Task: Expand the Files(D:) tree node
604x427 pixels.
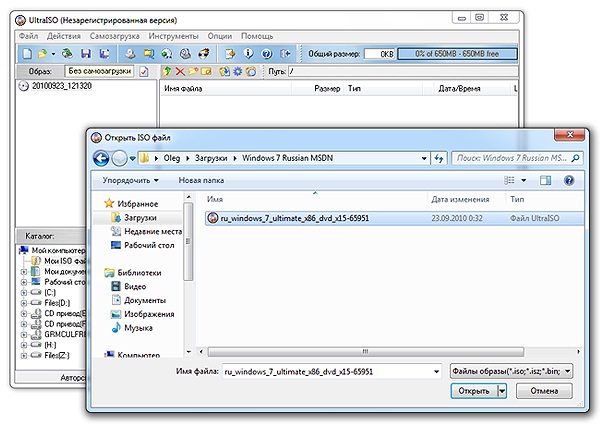Action: tap(23, 303)
